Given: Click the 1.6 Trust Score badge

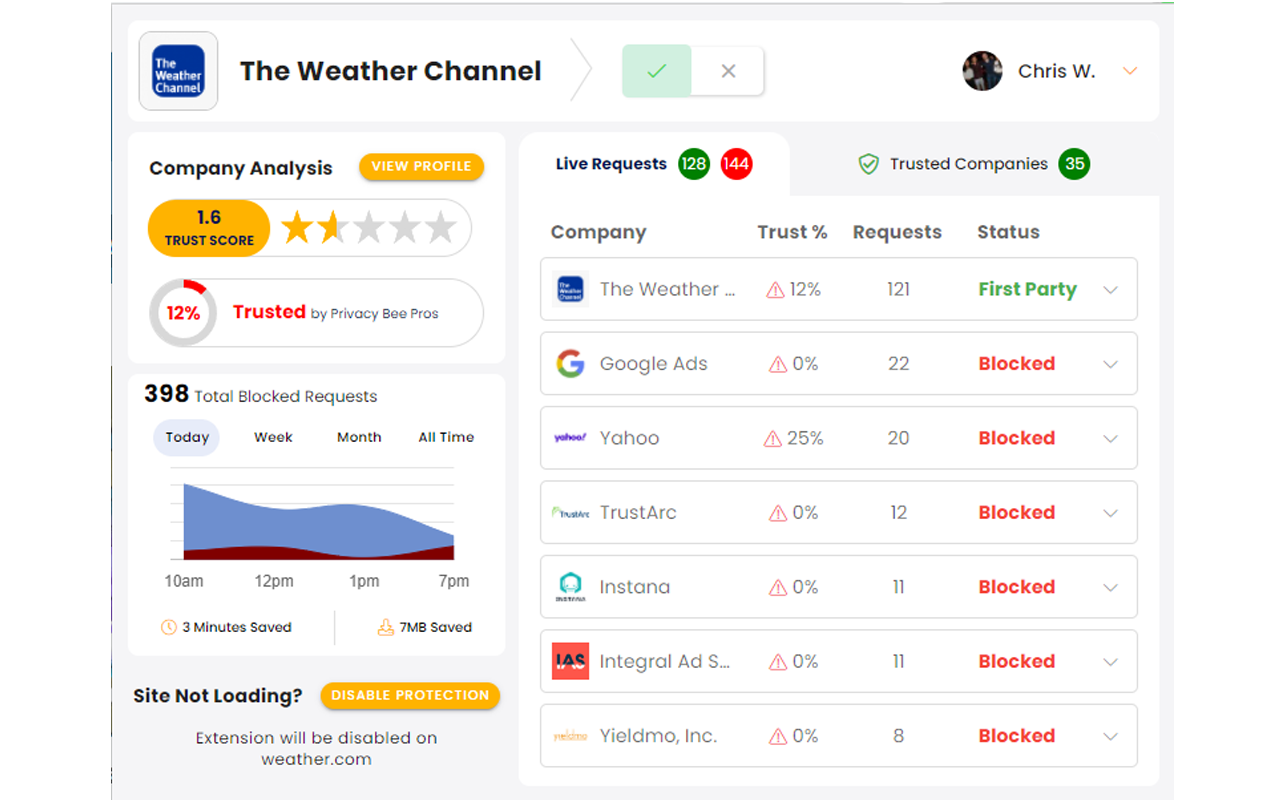Looking at the screenshot, I should pyautogui.click(x=209, y=228).
